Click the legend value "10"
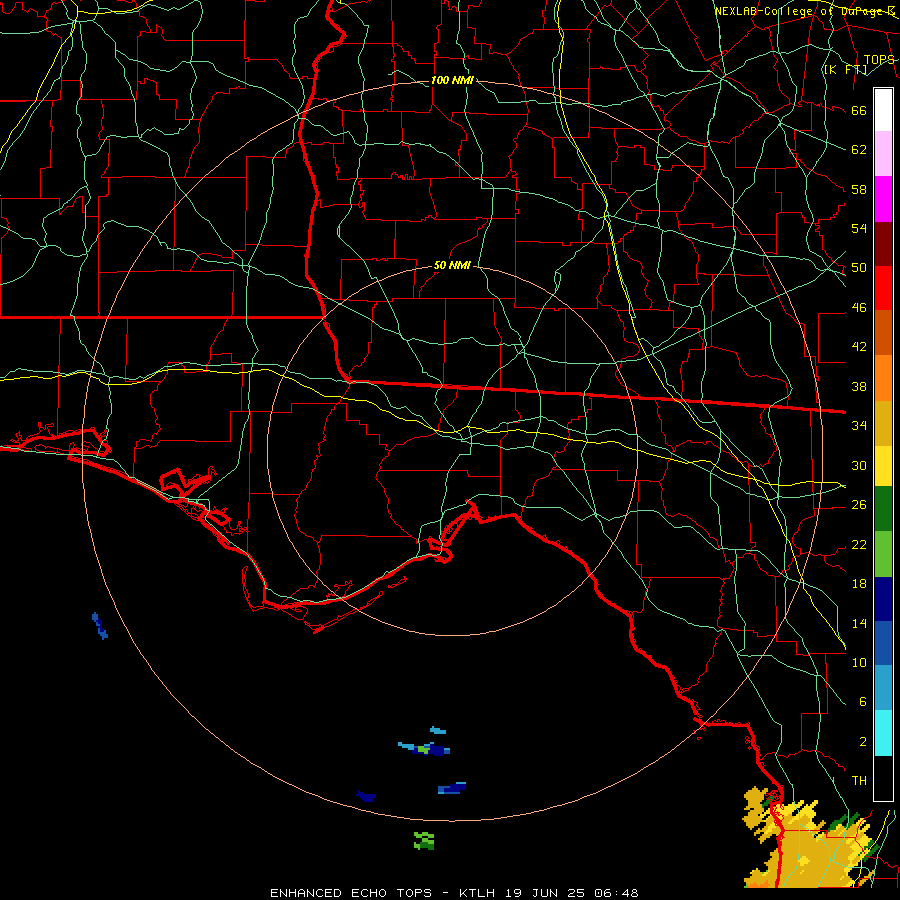The image size is (900, 900). [859, 662]
